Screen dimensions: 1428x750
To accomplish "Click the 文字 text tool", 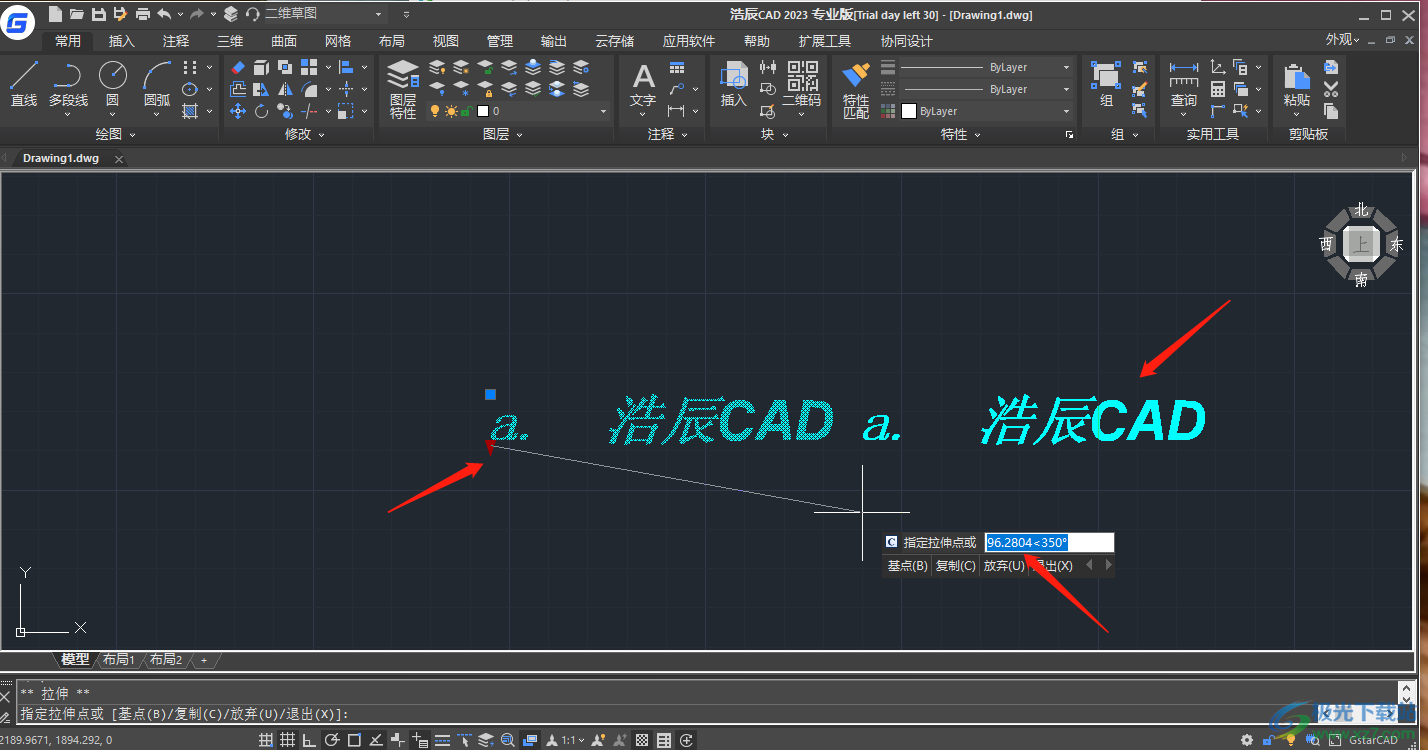I will pos(643,87).
